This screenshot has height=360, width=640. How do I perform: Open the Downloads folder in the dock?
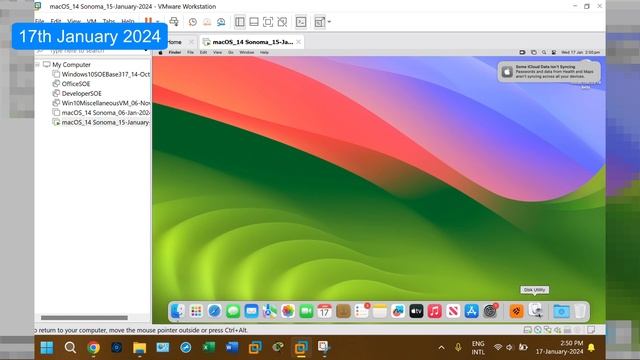(x=561, y=311)
